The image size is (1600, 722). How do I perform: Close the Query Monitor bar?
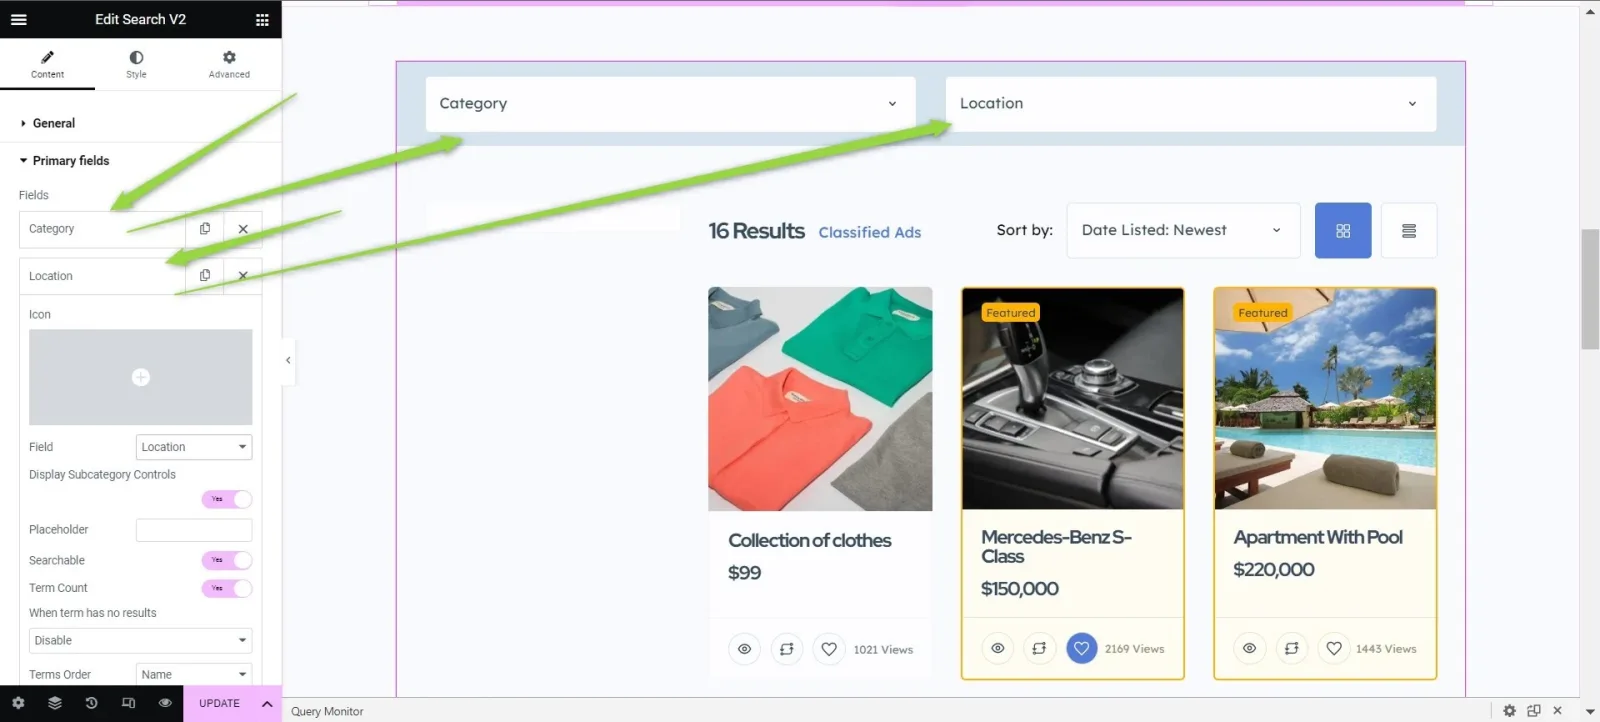coord(1557,711)
